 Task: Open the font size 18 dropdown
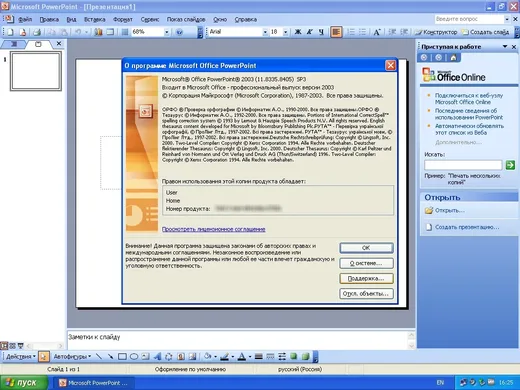coord(286,32)
